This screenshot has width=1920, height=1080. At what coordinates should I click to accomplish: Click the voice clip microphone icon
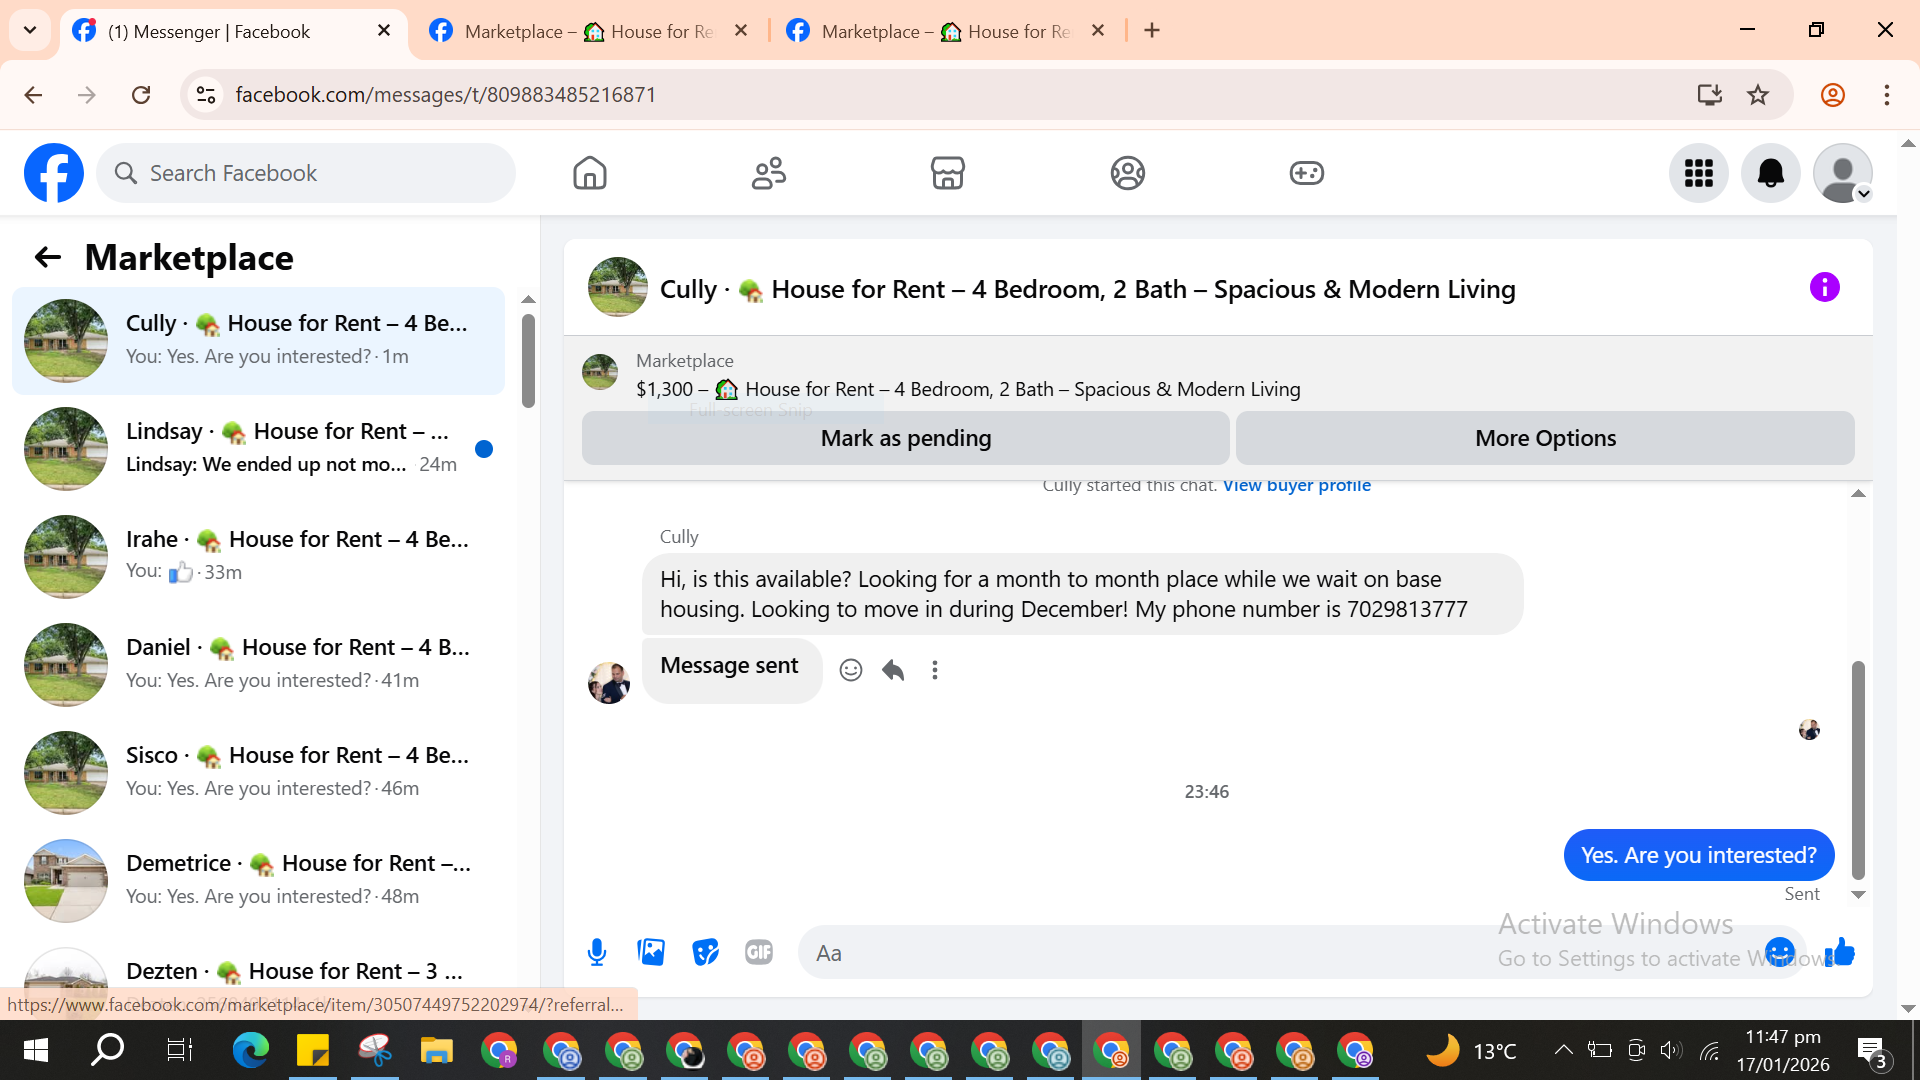click(x=597, y=952)
